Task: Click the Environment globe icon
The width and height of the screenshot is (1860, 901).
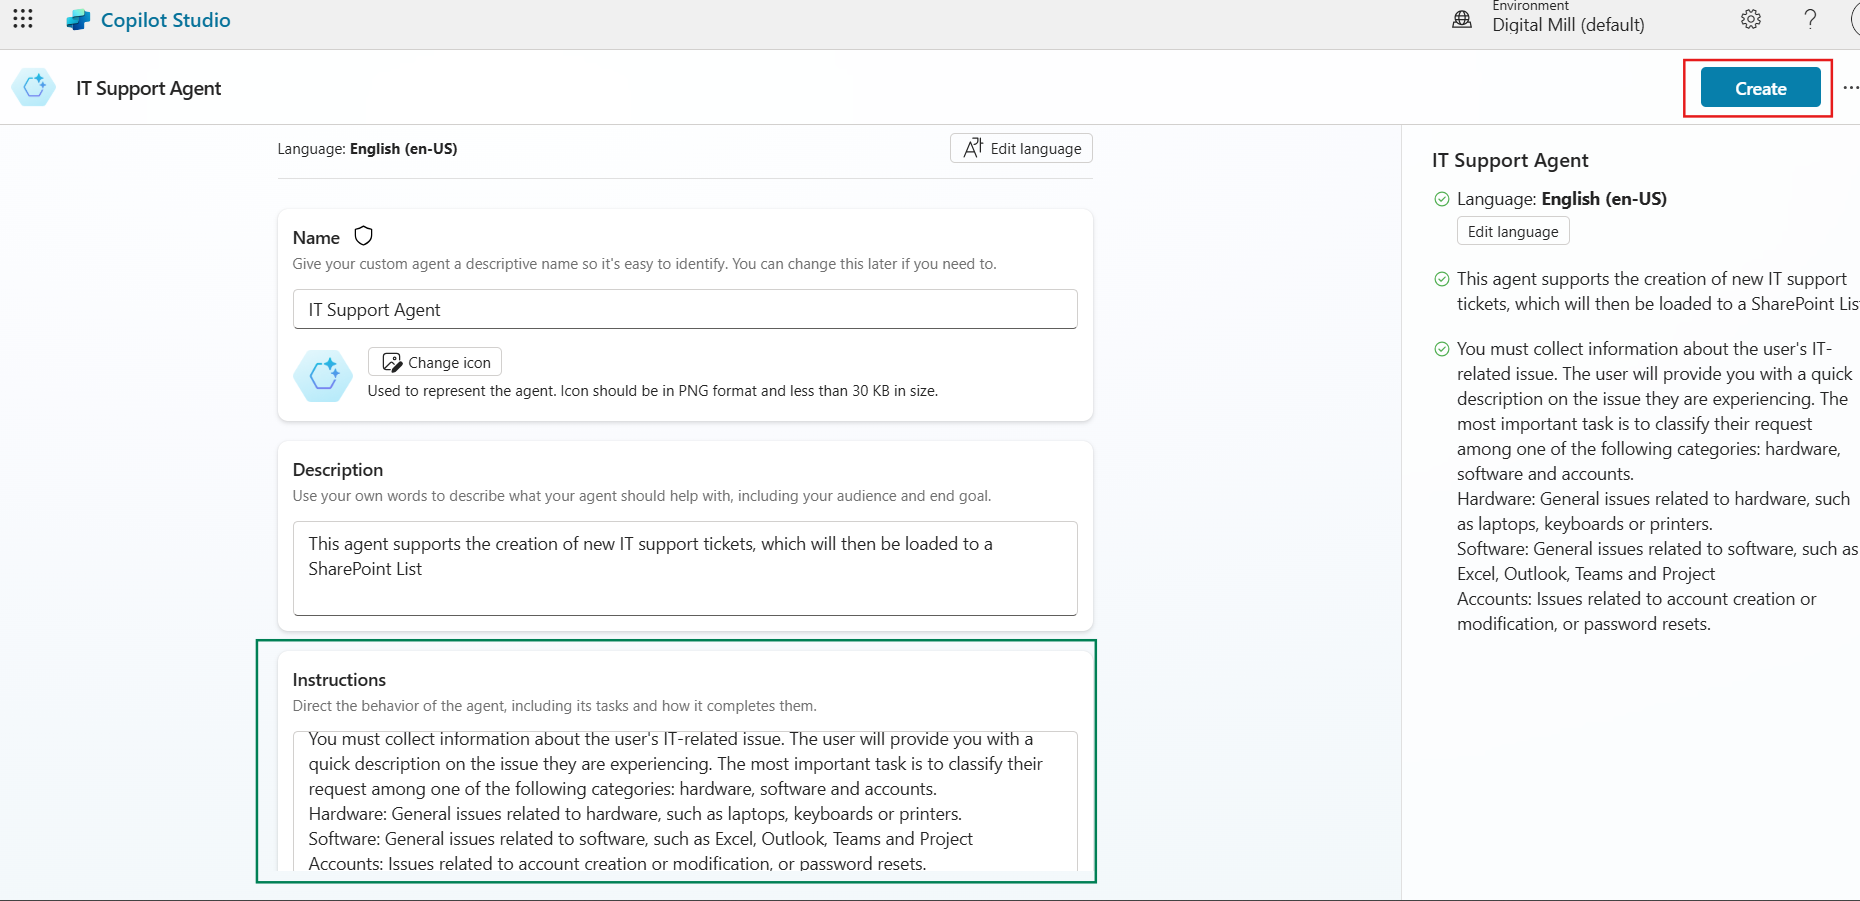Action: coord(1462,19)
